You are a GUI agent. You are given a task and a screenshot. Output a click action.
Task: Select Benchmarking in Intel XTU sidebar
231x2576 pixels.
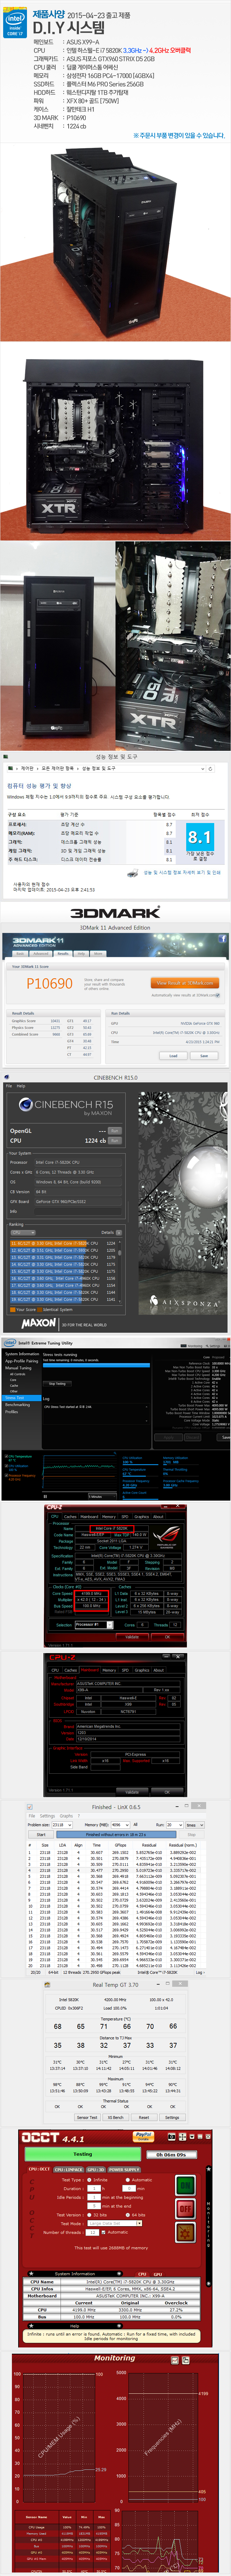click(x=17, y=1405)
